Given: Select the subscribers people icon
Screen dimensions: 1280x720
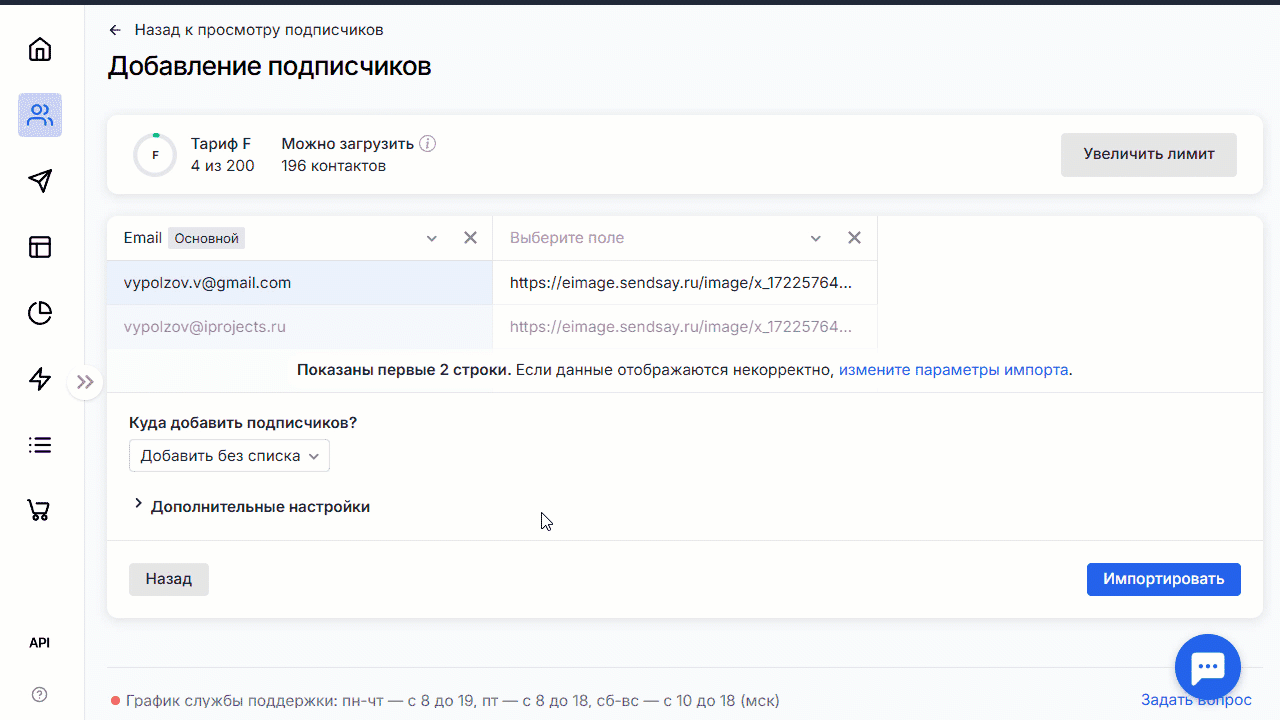Looking at the screenshot, I should click(x=40, y=115).
